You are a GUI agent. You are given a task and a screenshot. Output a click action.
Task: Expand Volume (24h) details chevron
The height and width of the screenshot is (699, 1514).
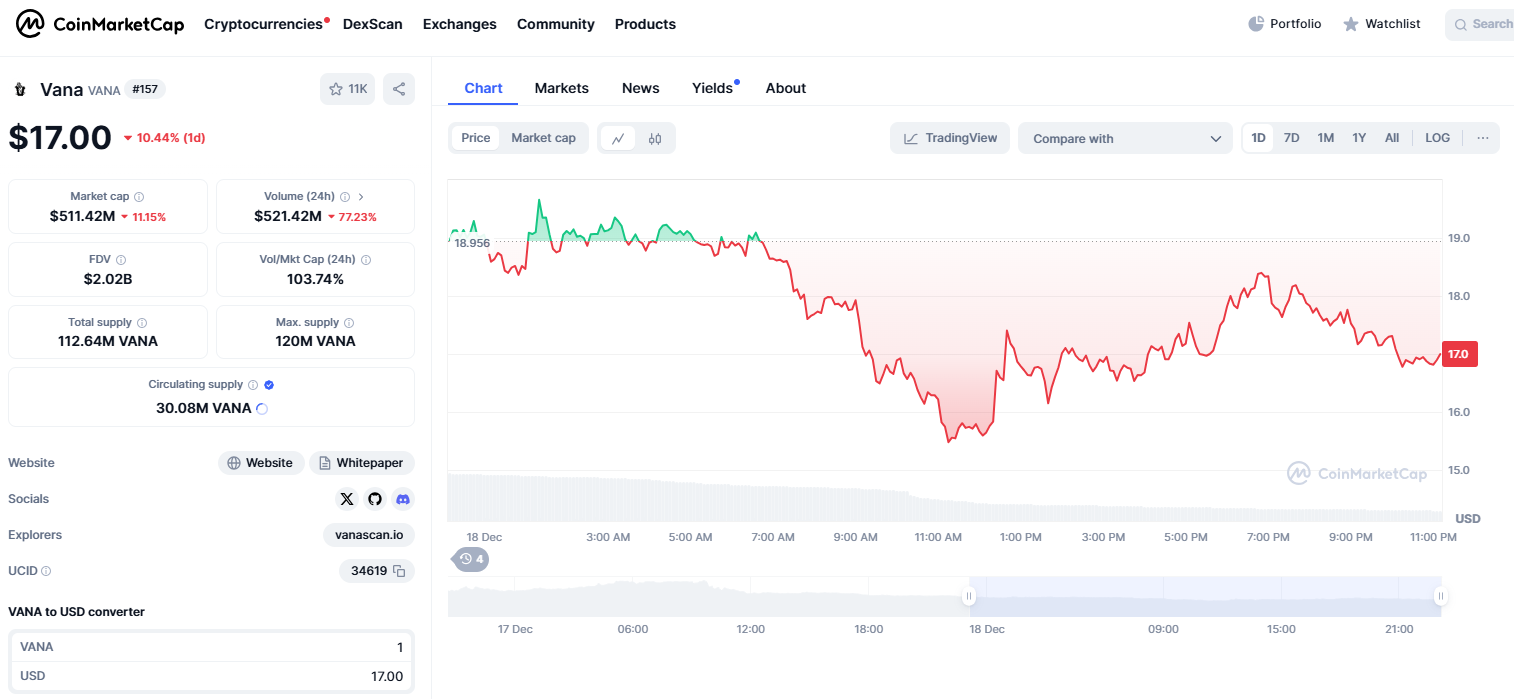[361, 197]
